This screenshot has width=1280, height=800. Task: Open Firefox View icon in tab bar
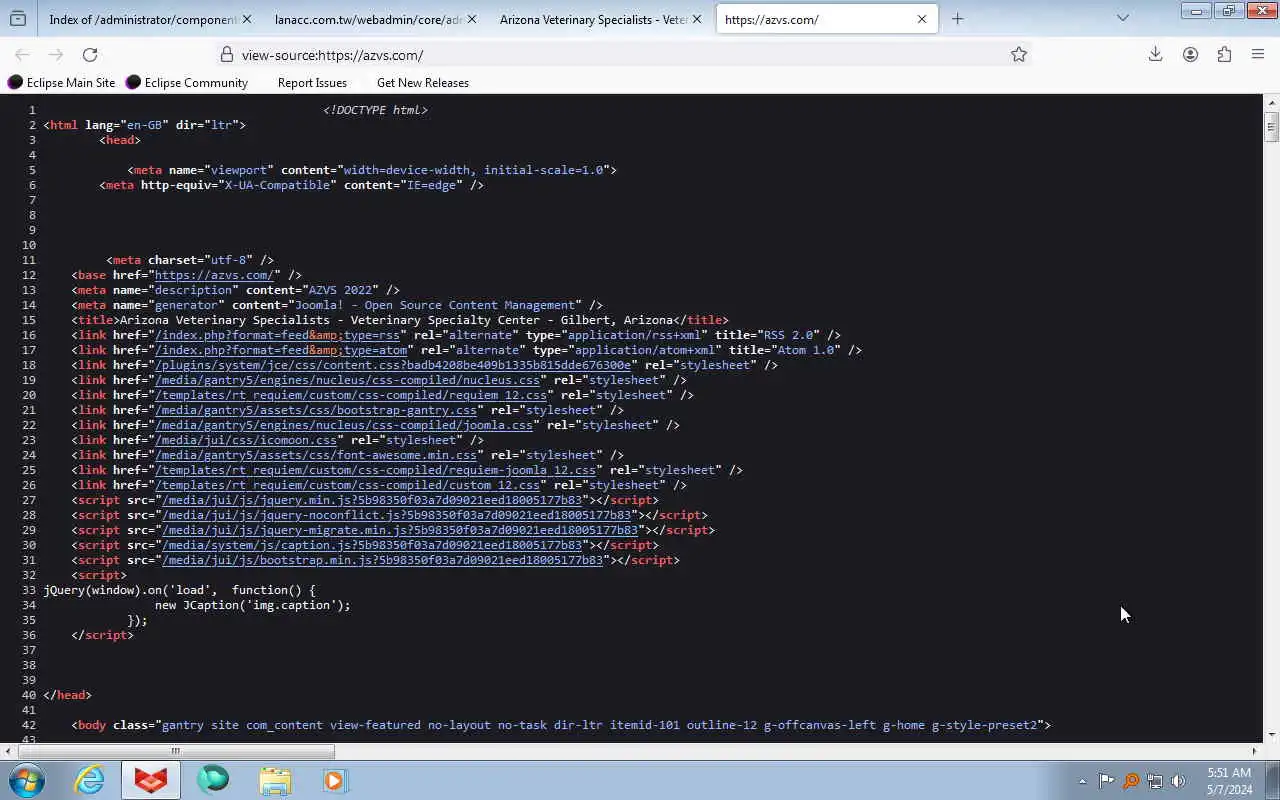17,18
